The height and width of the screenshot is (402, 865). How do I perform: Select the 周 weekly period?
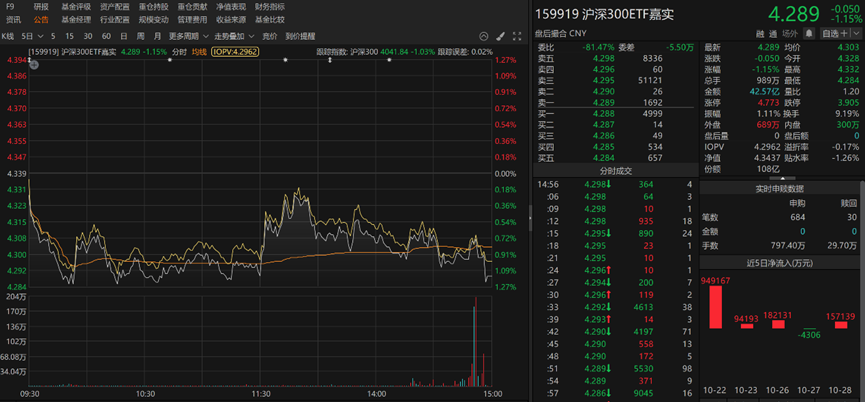click(x=141, y=36)
